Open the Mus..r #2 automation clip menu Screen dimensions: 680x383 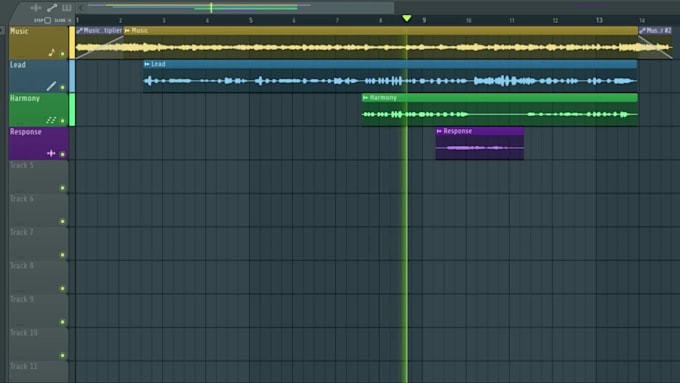642,30
